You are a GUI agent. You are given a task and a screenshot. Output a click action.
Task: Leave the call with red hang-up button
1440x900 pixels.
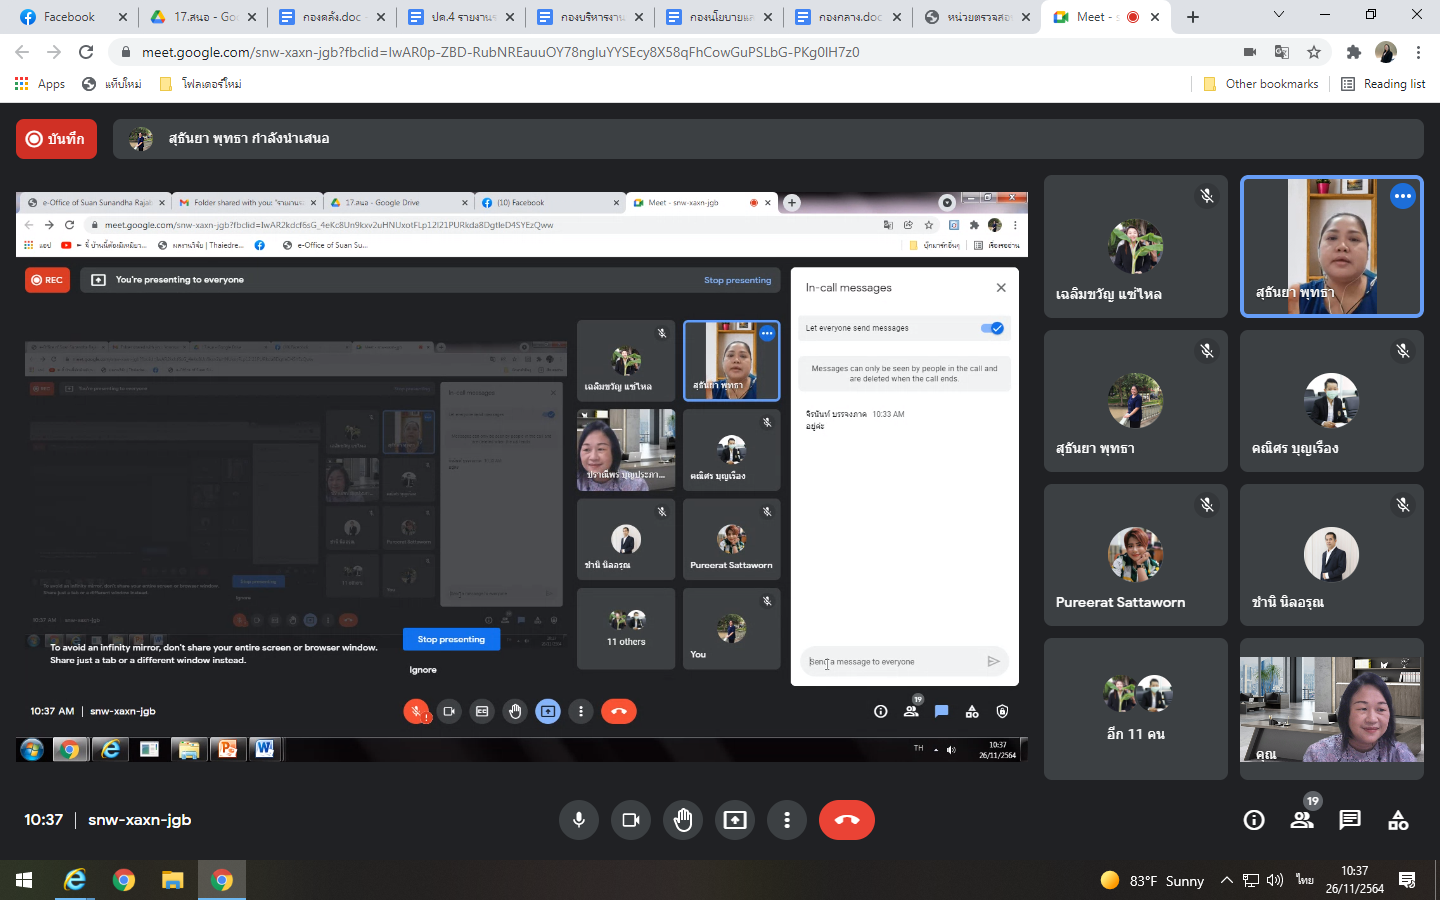pos(846,820)
